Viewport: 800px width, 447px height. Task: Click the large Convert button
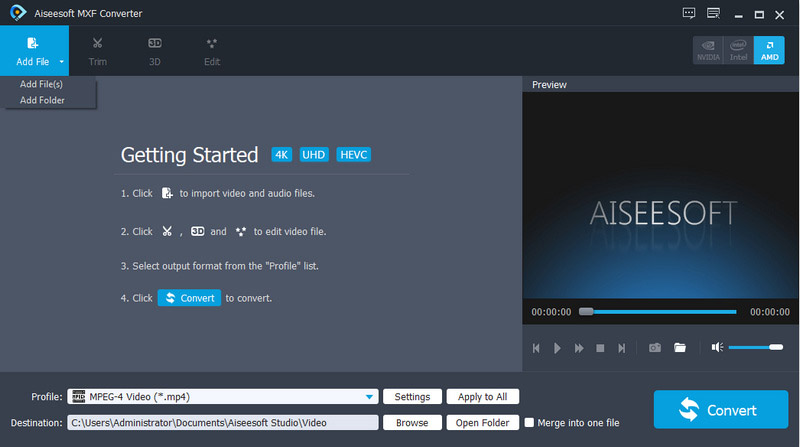click(721, 410)
